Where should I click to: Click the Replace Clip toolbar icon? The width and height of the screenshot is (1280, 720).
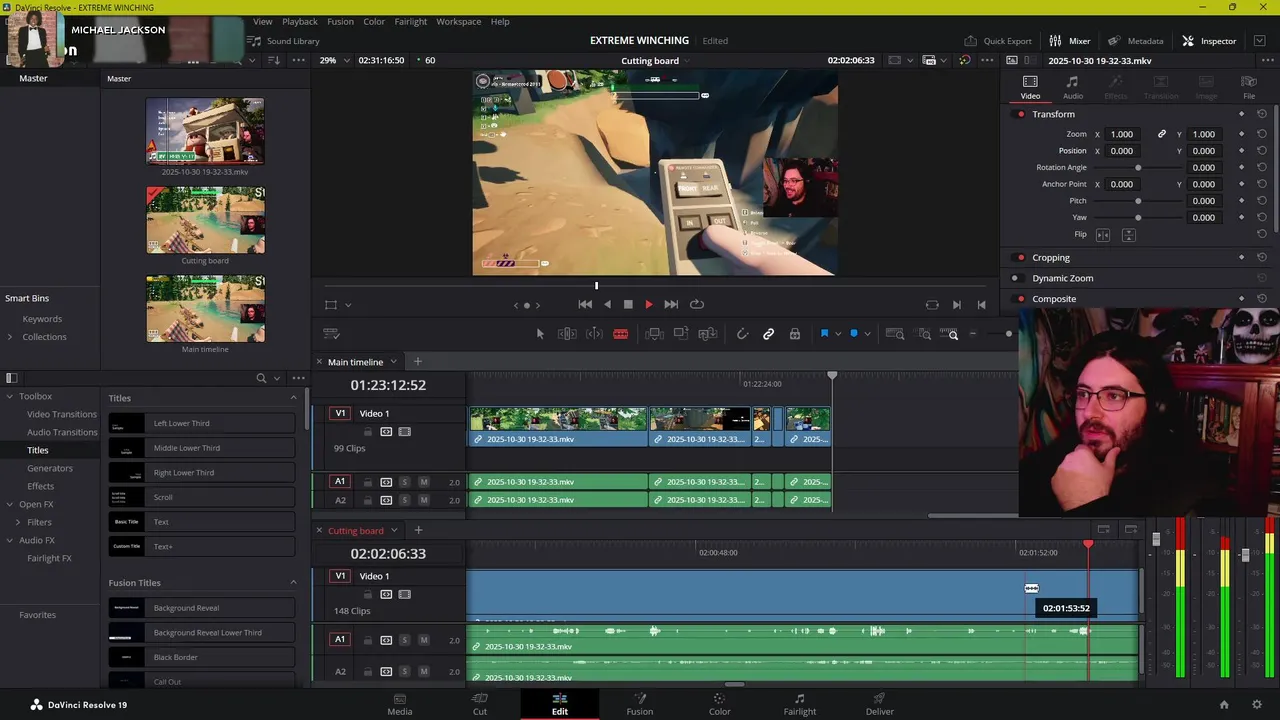point(708,334)
